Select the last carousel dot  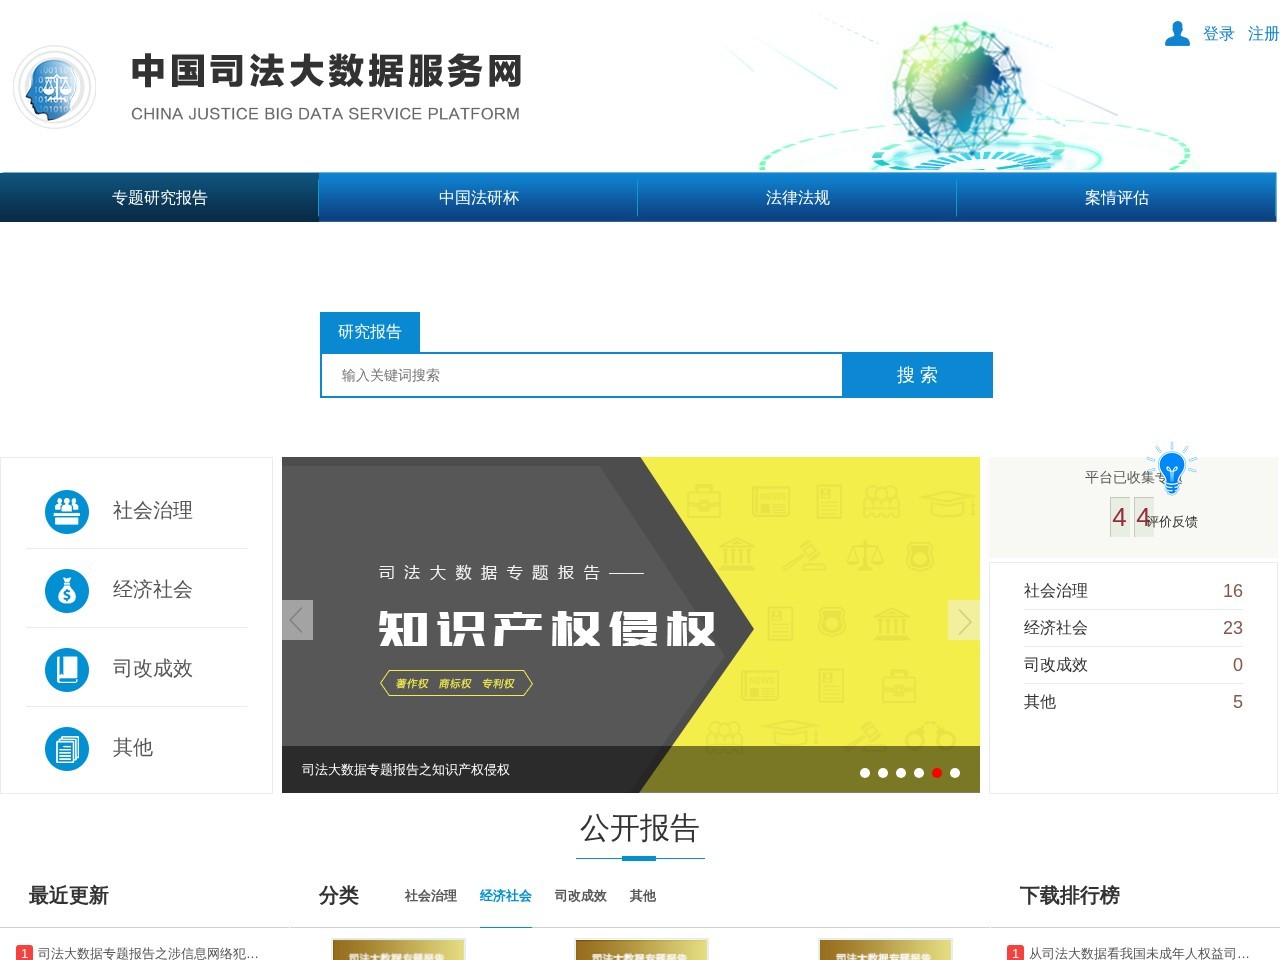[955, 773]
